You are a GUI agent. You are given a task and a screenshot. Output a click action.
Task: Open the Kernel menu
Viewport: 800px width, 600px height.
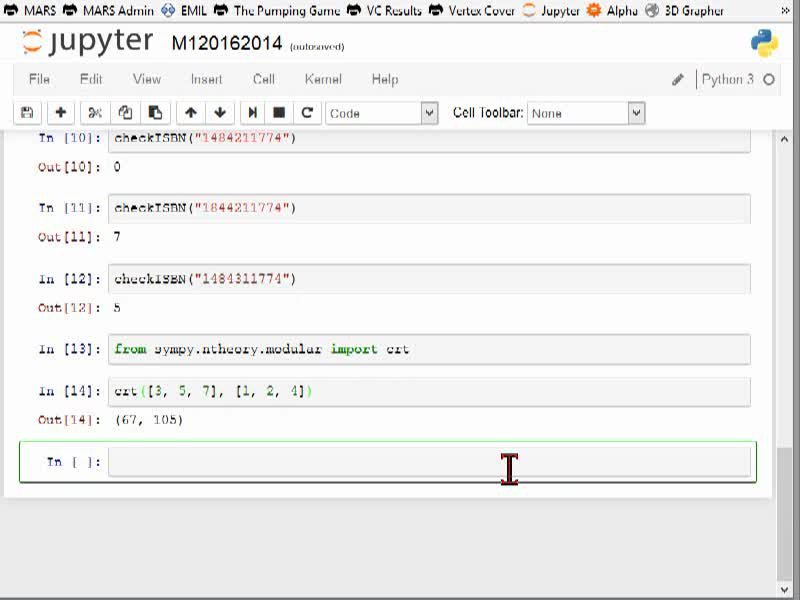pos(323,79)
